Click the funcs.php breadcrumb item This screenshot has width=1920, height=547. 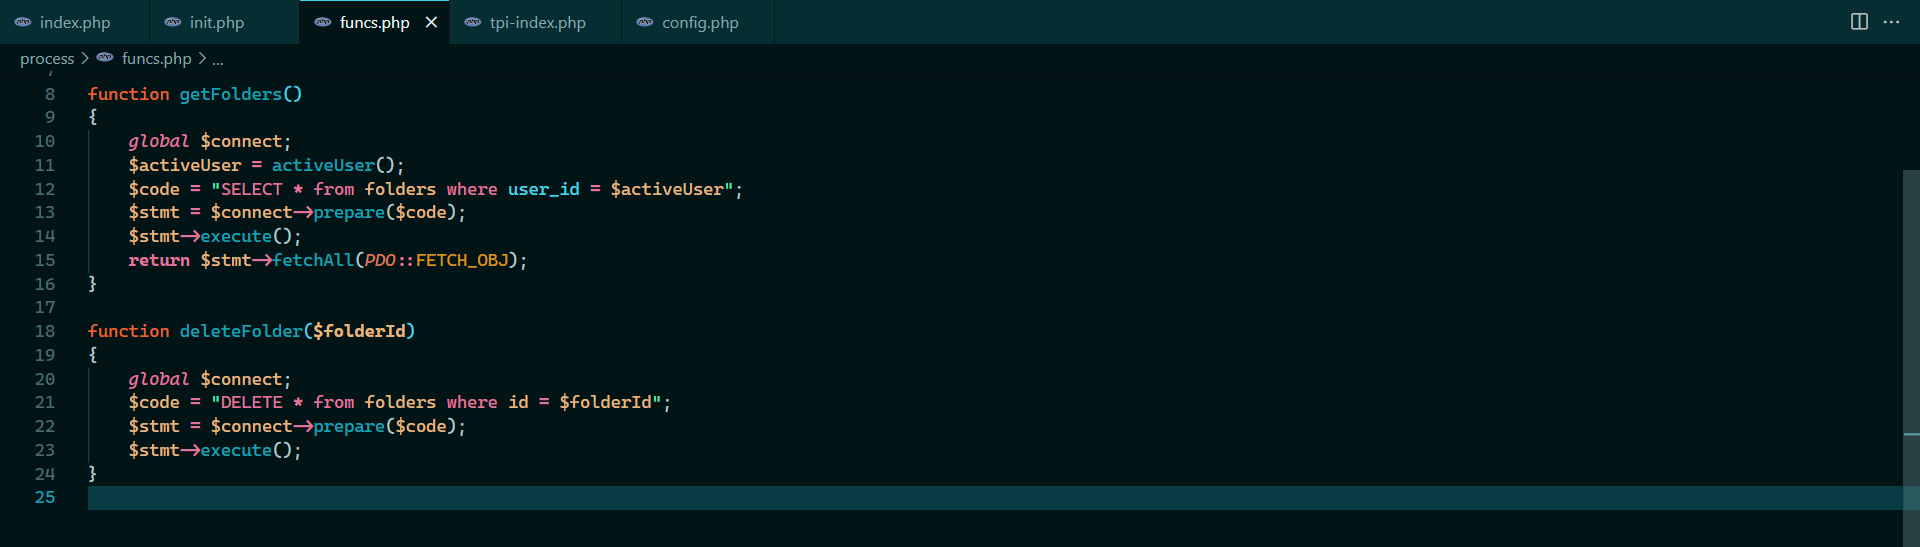pyautogui.click(x=156, y=58)
